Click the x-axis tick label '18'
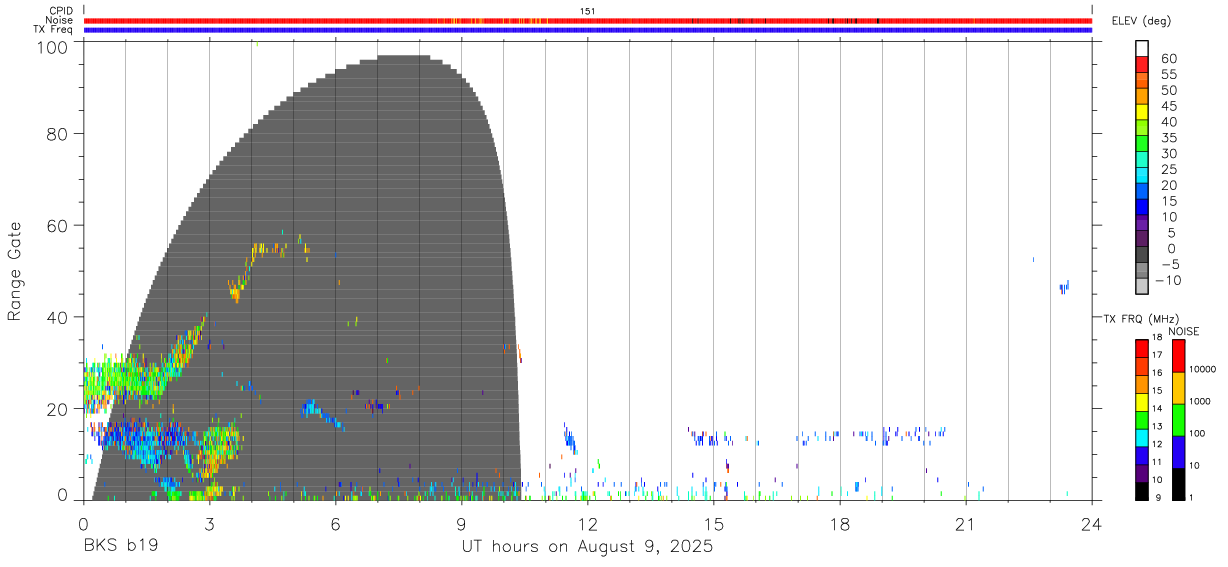The width and height of the screenshot is (1228, 567). click(840, 524)
